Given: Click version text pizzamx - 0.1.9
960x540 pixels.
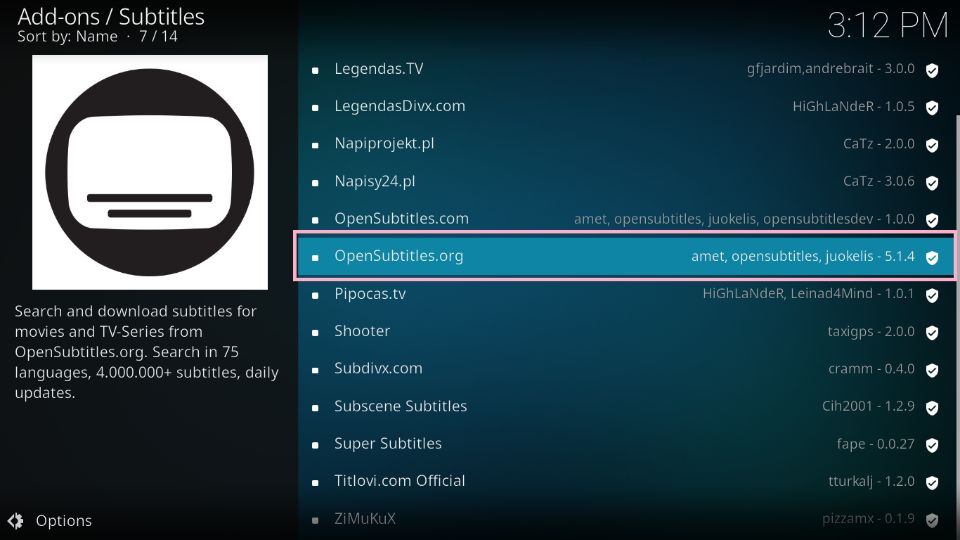Looking at the screenshot, I should tap(868, 519).
